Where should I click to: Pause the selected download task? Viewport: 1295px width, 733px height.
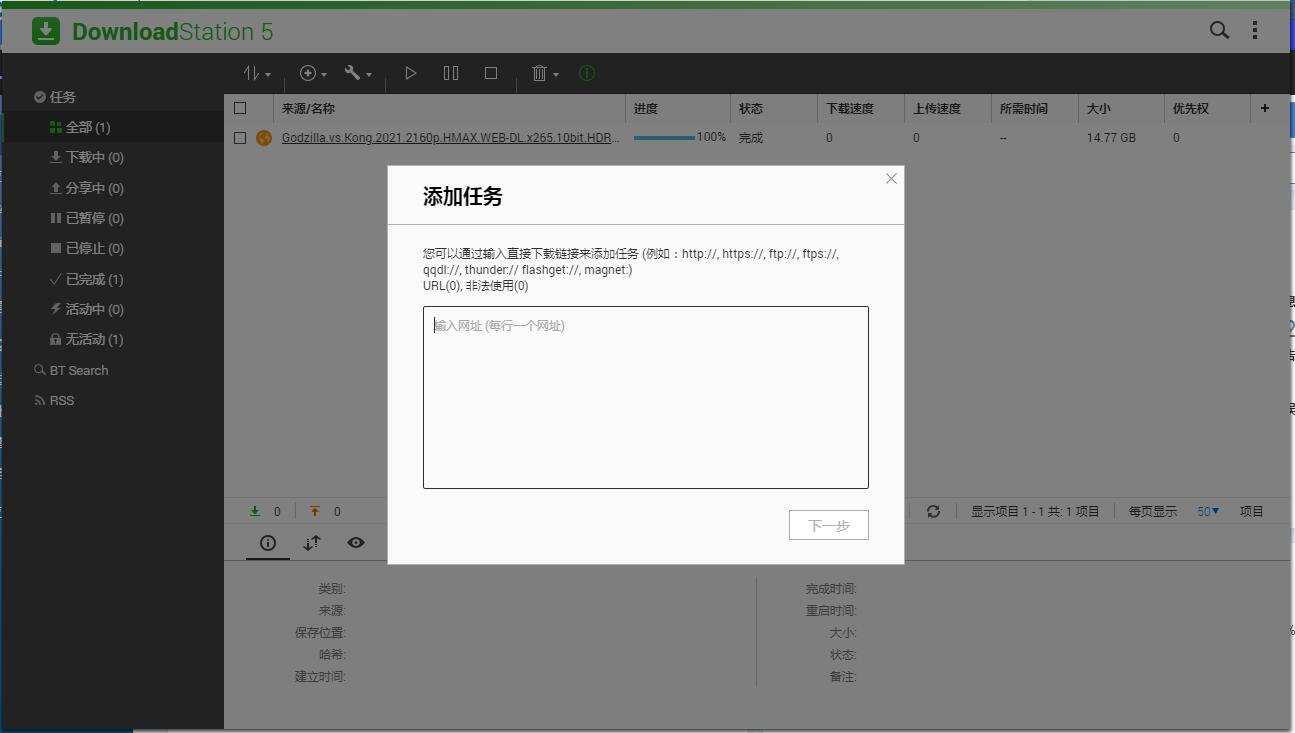pyautogui.click(x=450, y=72)
